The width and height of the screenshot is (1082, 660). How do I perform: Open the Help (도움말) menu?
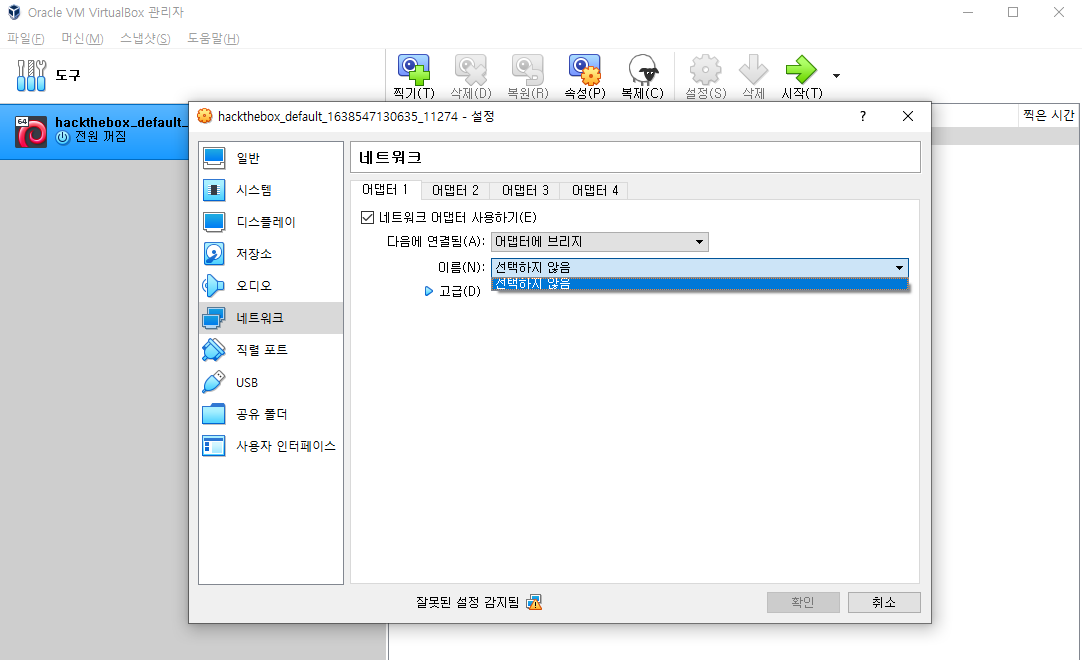(x=213, y=39)
